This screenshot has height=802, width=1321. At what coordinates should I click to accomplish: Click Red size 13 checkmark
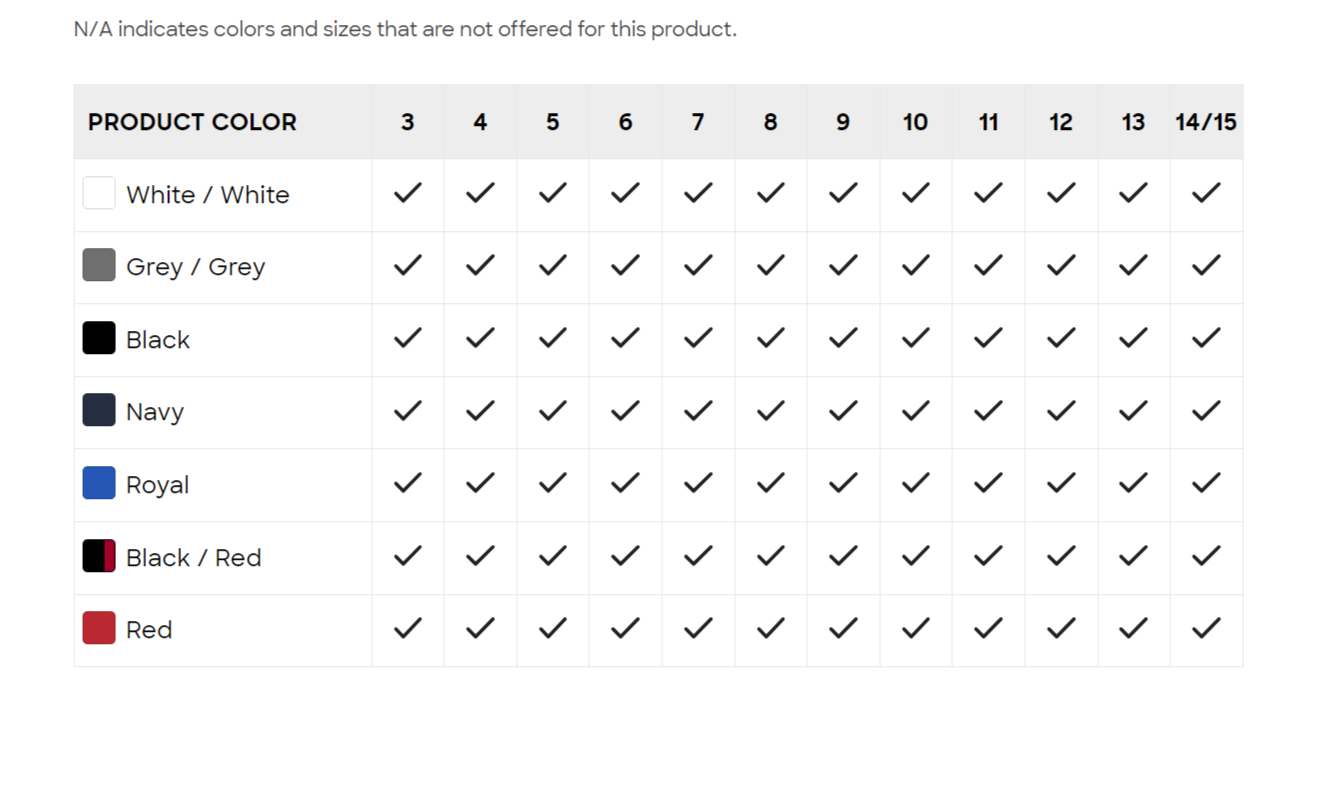point(1133,628)
